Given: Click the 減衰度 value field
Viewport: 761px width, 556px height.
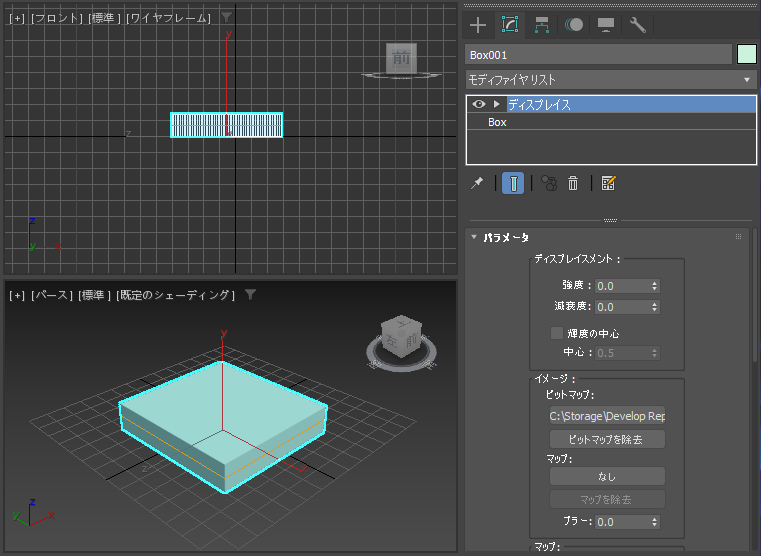Looking at the screenshot, I should pos(622,307).
